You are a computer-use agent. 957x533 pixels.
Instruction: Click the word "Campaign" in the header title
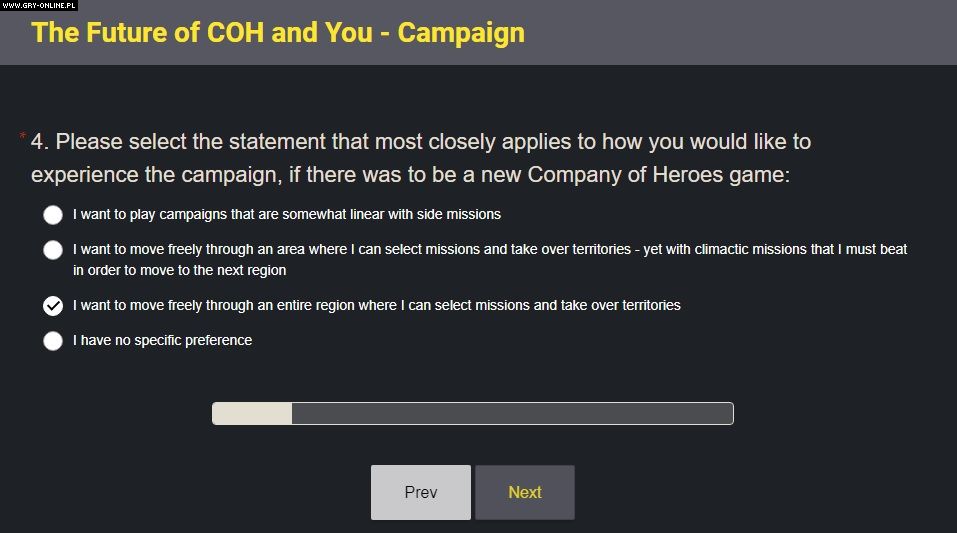tap(461, 32)
